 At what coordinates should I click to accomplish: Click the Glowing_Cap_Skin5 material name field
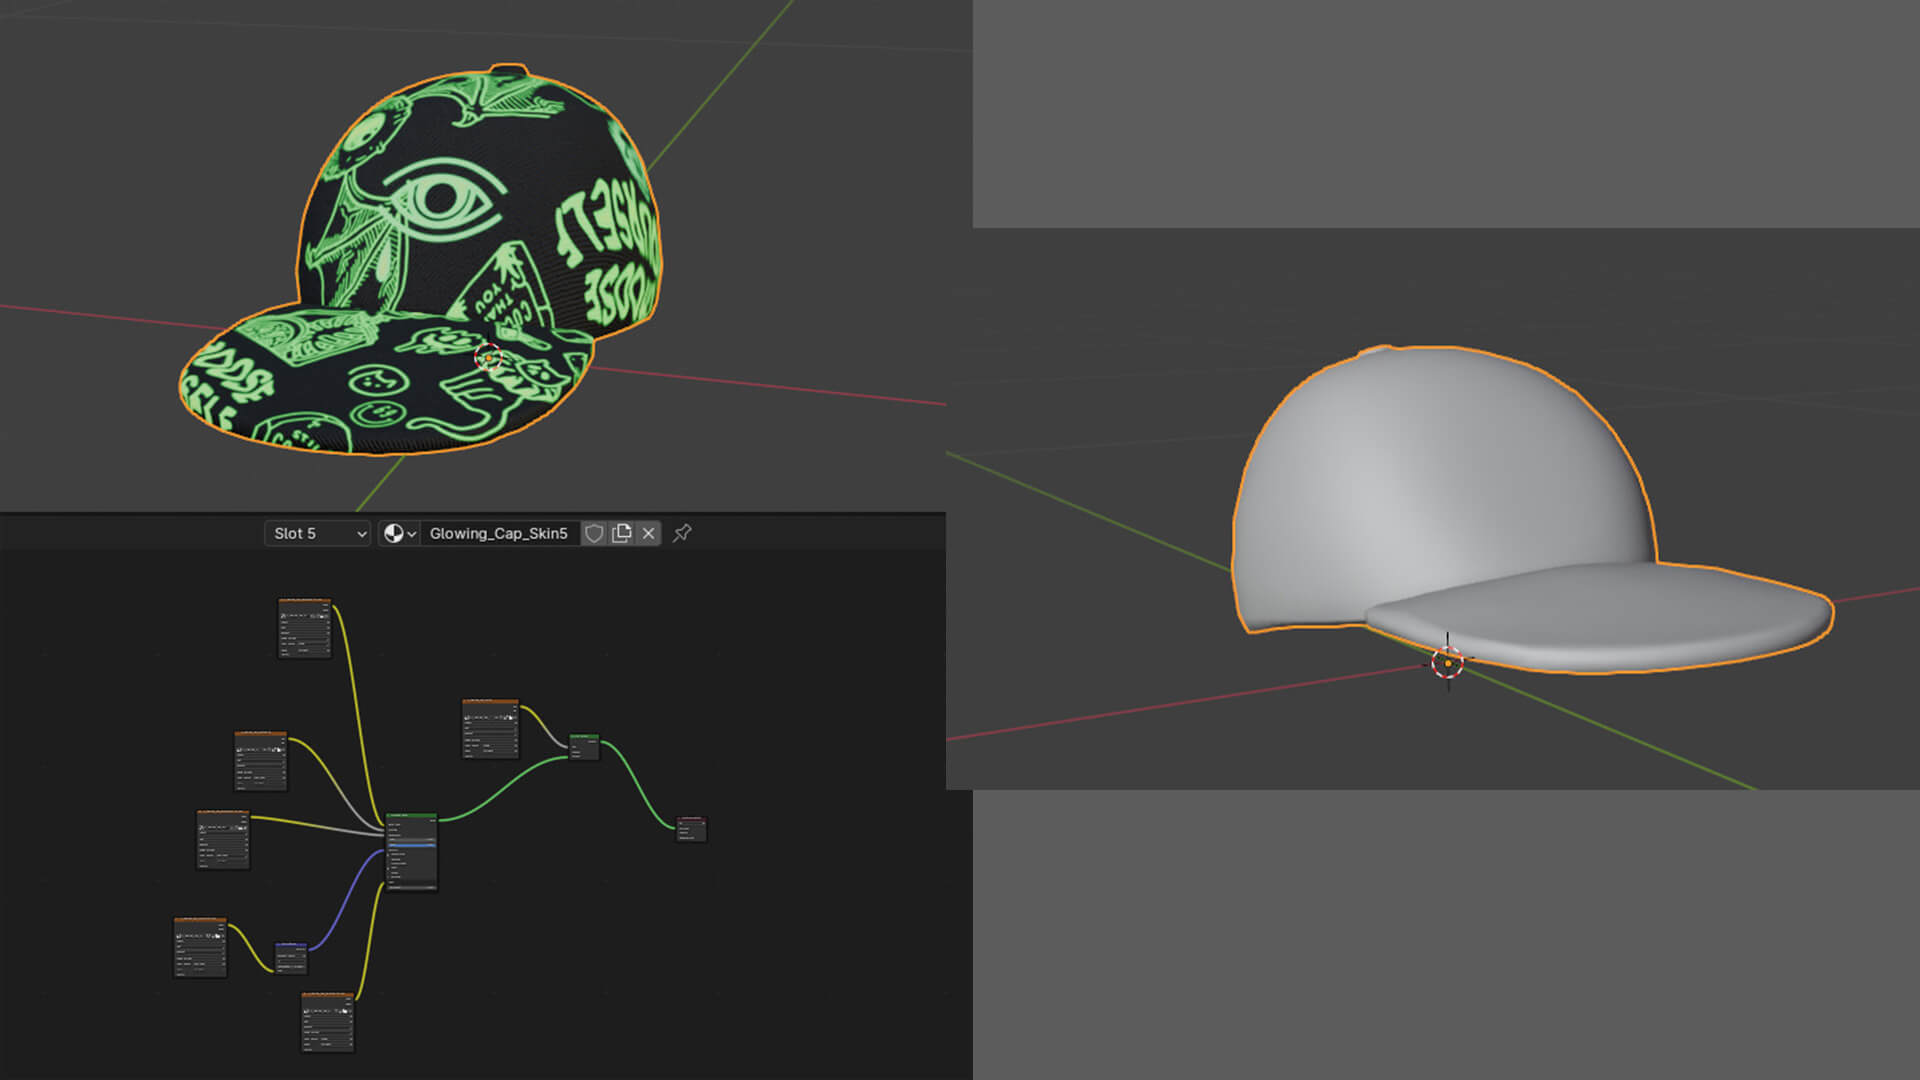click(498, 534)
